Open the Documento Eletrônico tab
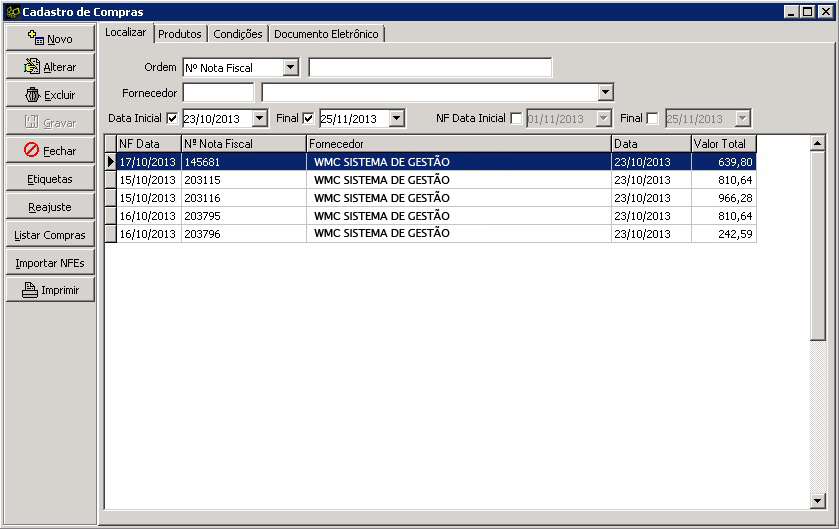The height and width of the screenshot is (529, 839). 326,34
